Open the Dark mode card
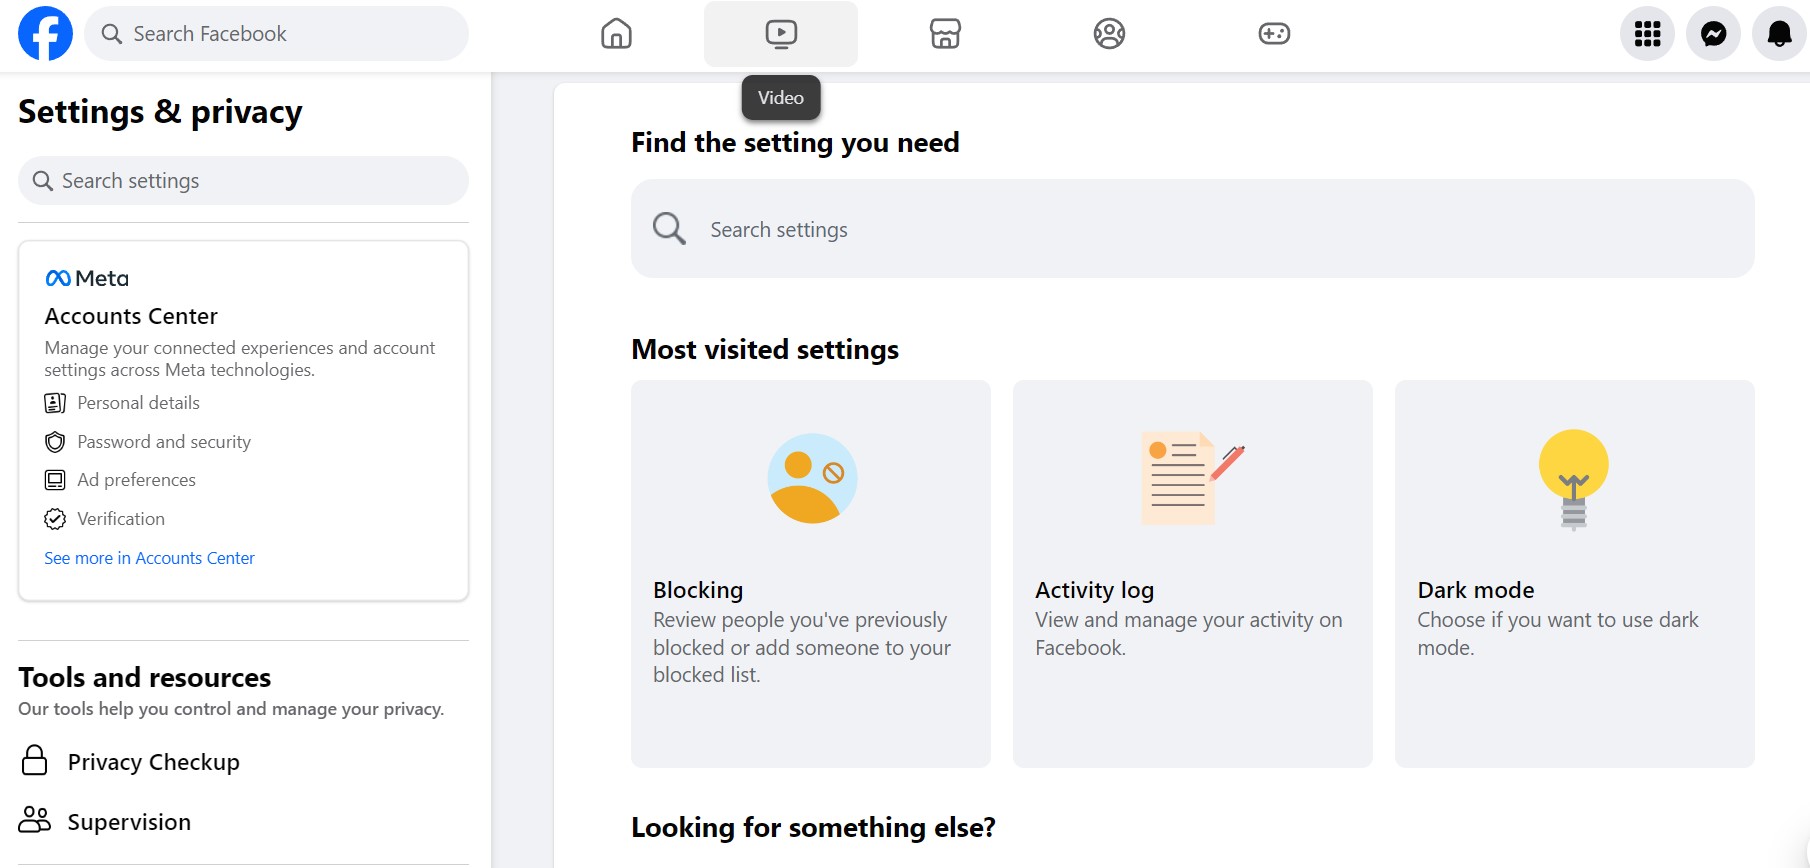Screen dimensions: 1810x868 coord(1575,574)
